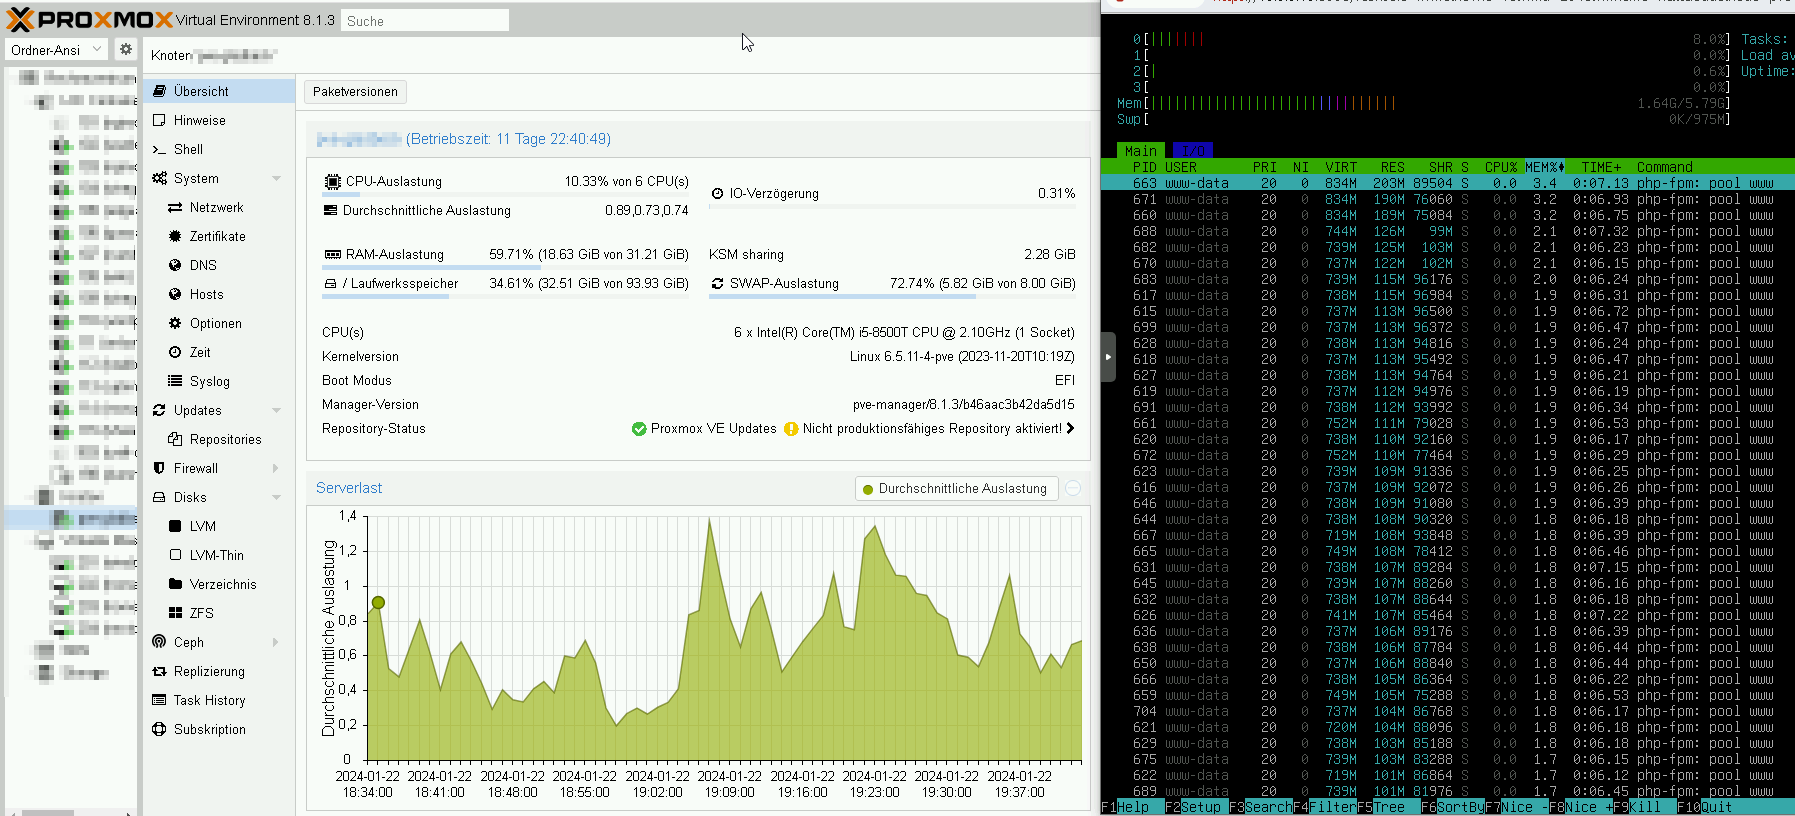
Task: Click the LVM square icon
Action: pyautogui.click(x=175, y=526)
